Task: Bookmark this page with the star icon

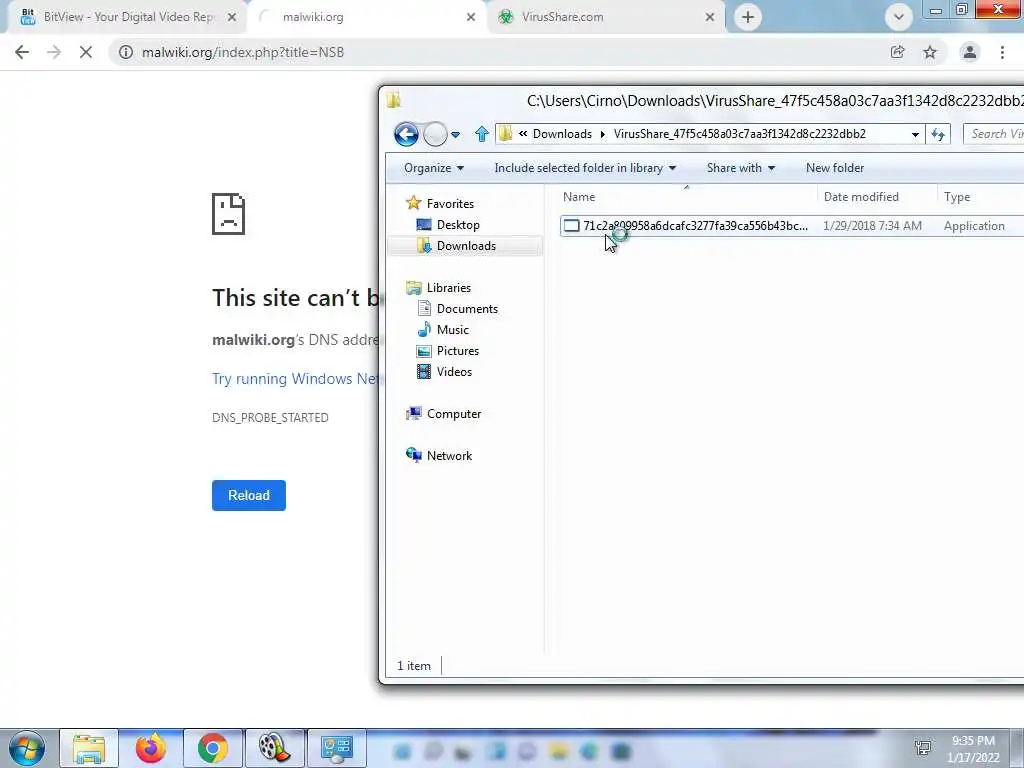Action: point(930,52)
